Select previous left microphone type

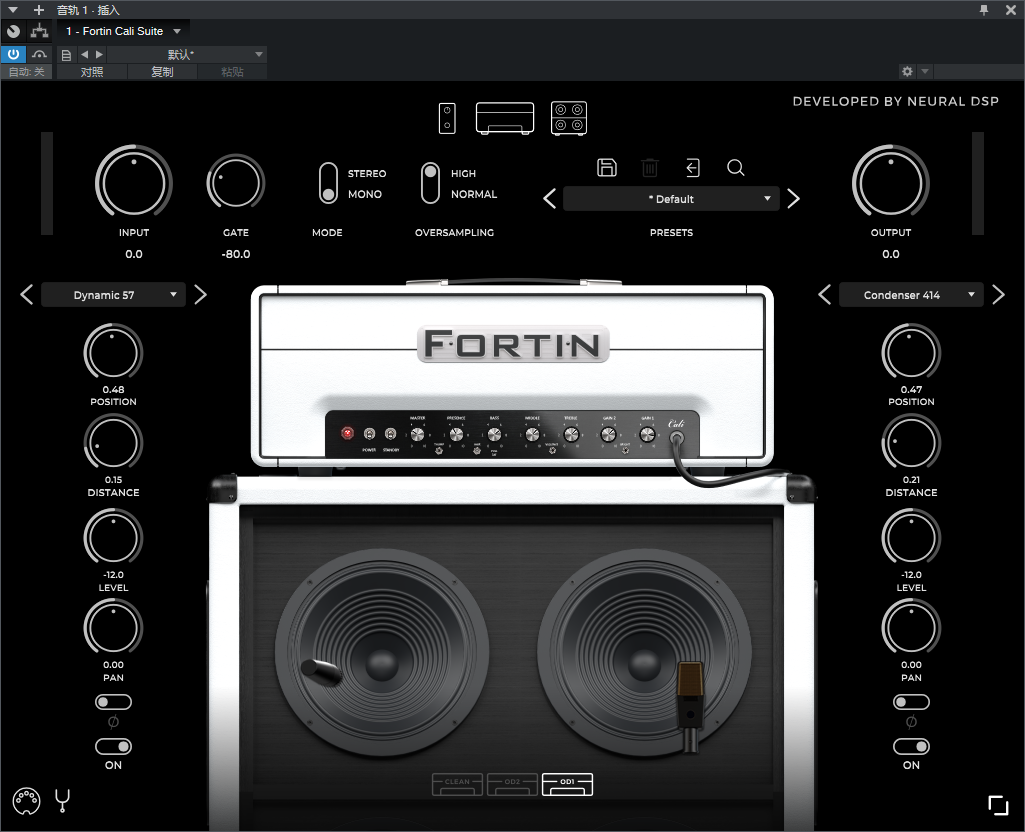click(x=27, y=295)
